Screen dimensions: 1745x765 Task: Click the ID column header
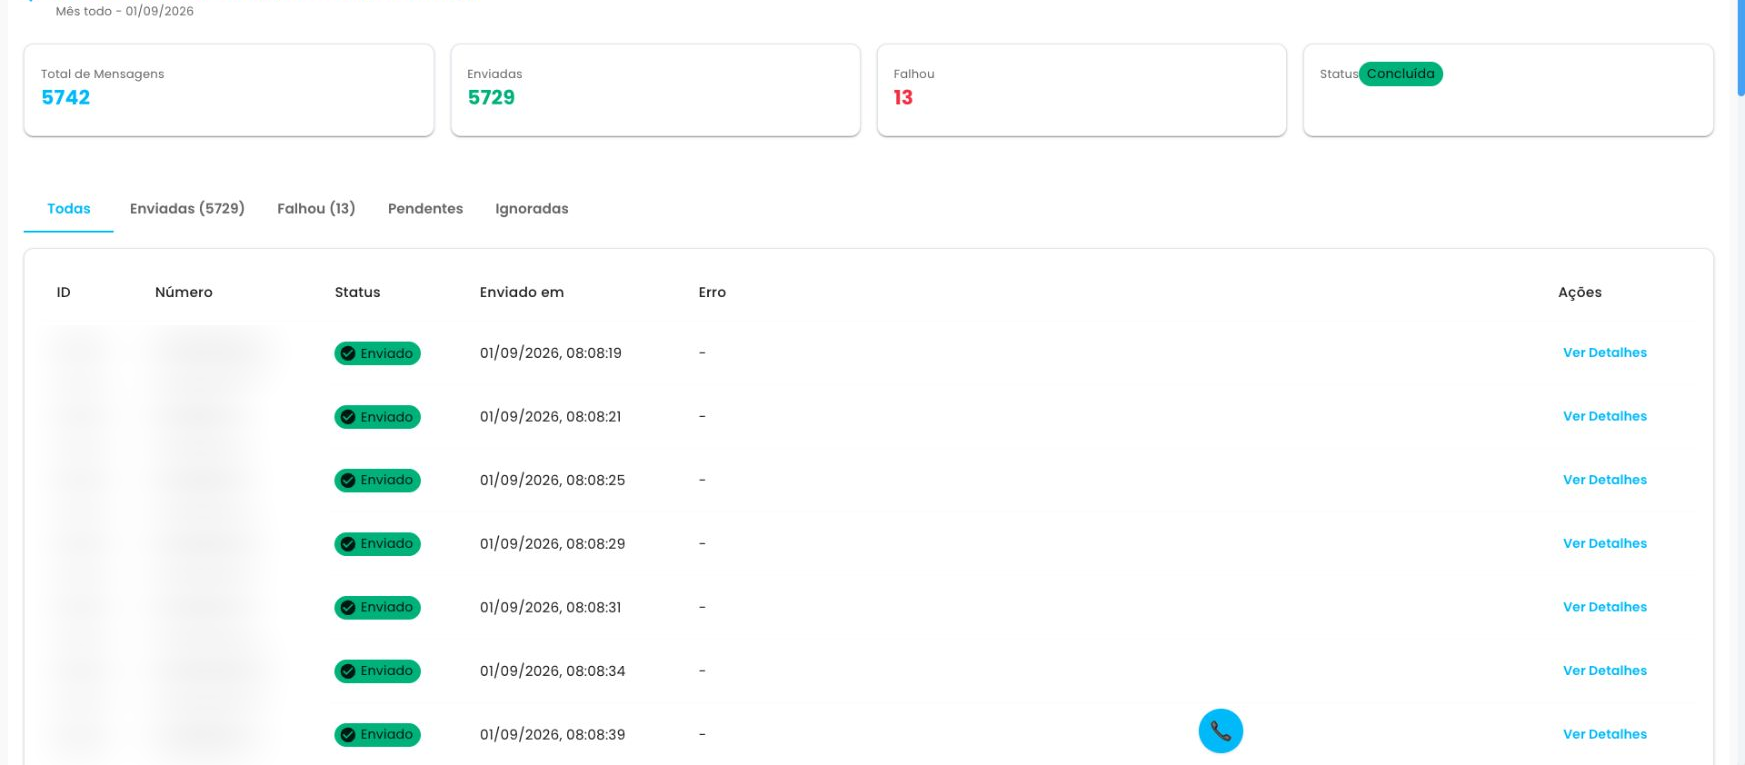[x=63, y=292]
